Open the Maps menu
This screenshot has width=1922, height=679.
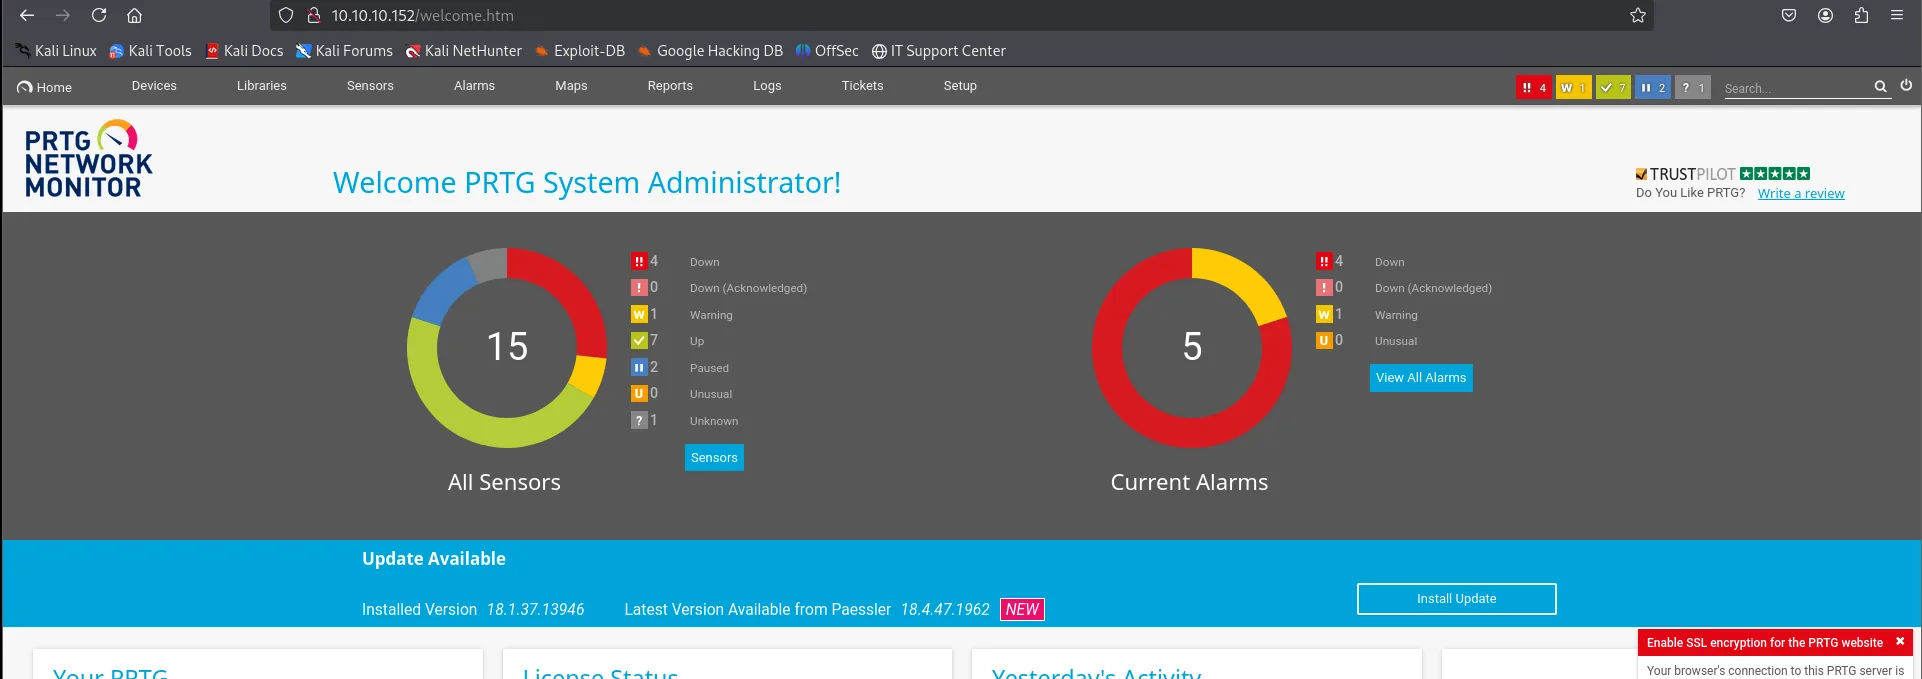click(571, 86)
